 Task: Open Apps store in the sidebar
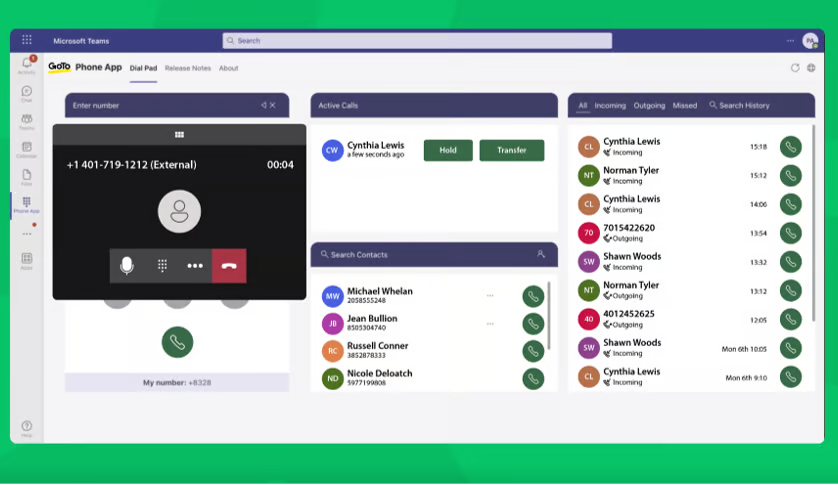(x=27, y=261)
